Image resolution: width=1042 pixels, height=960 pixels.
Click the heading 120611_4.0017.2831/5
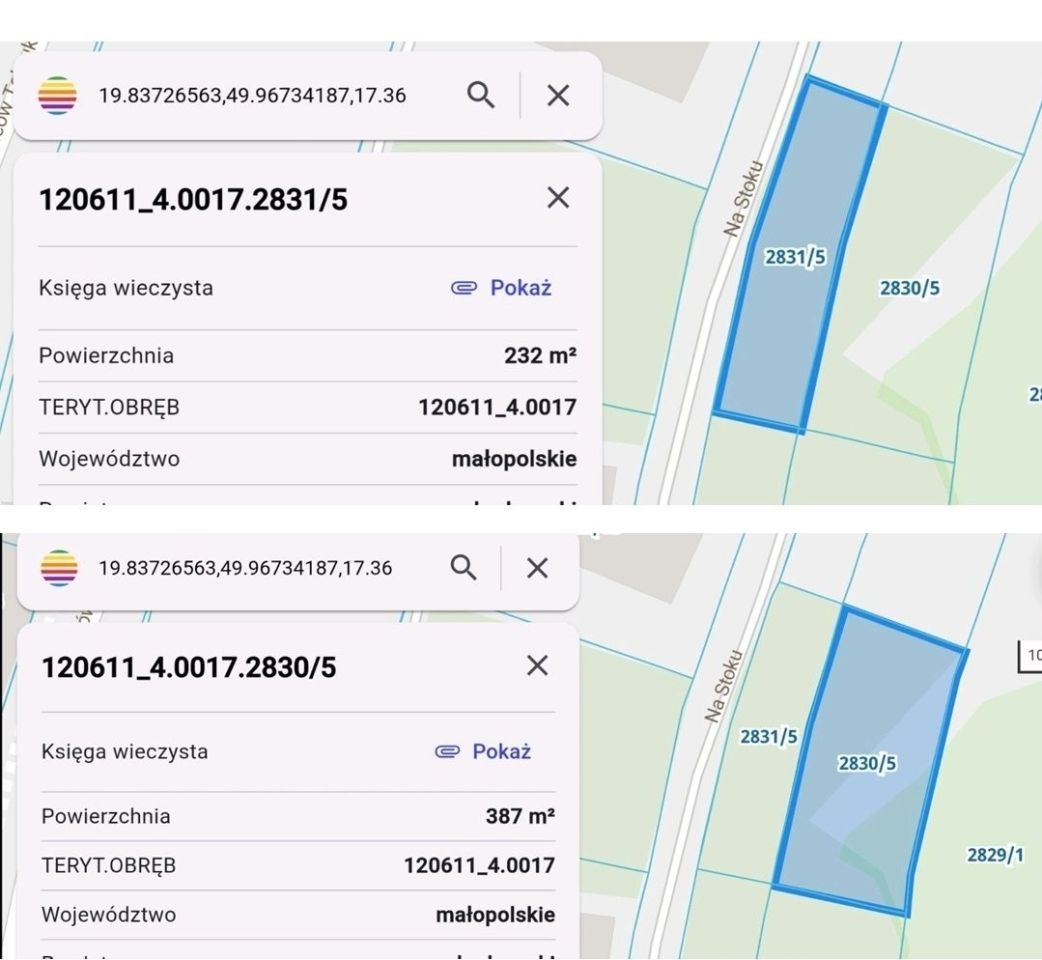coord(193,199)
